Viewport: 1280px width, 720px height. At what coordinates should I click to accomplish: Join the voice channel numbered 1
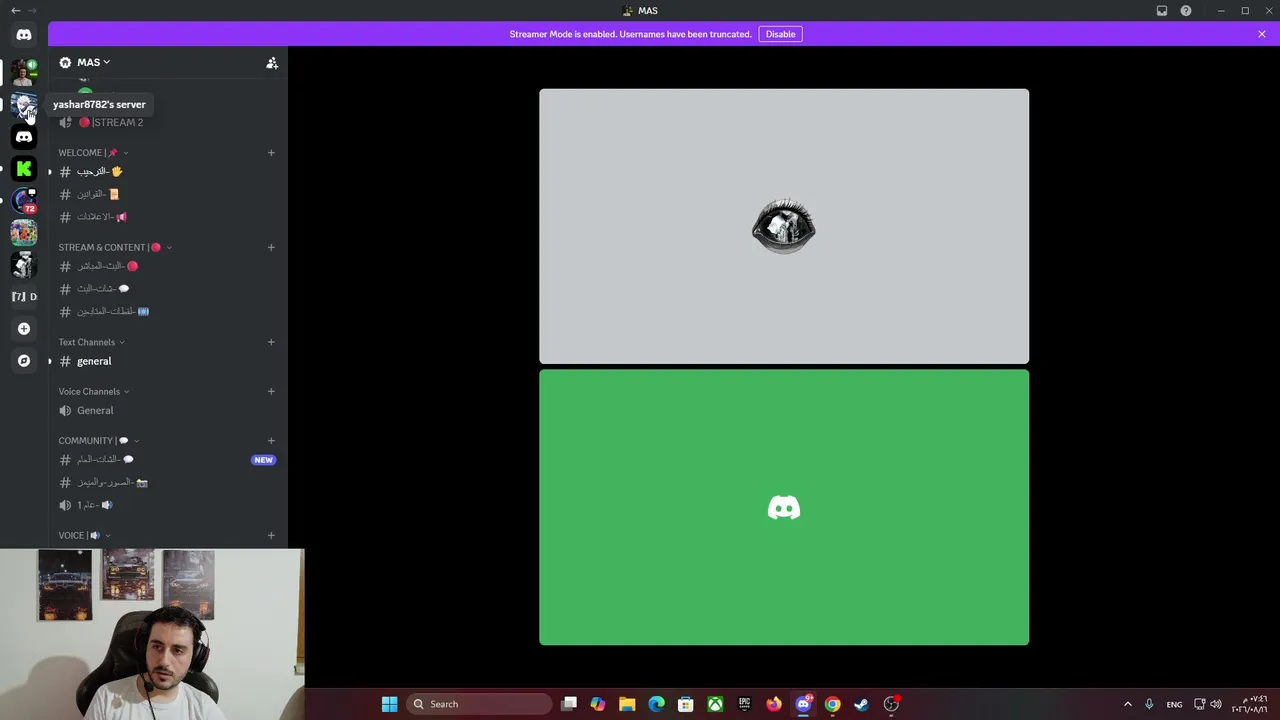[168, 505]
